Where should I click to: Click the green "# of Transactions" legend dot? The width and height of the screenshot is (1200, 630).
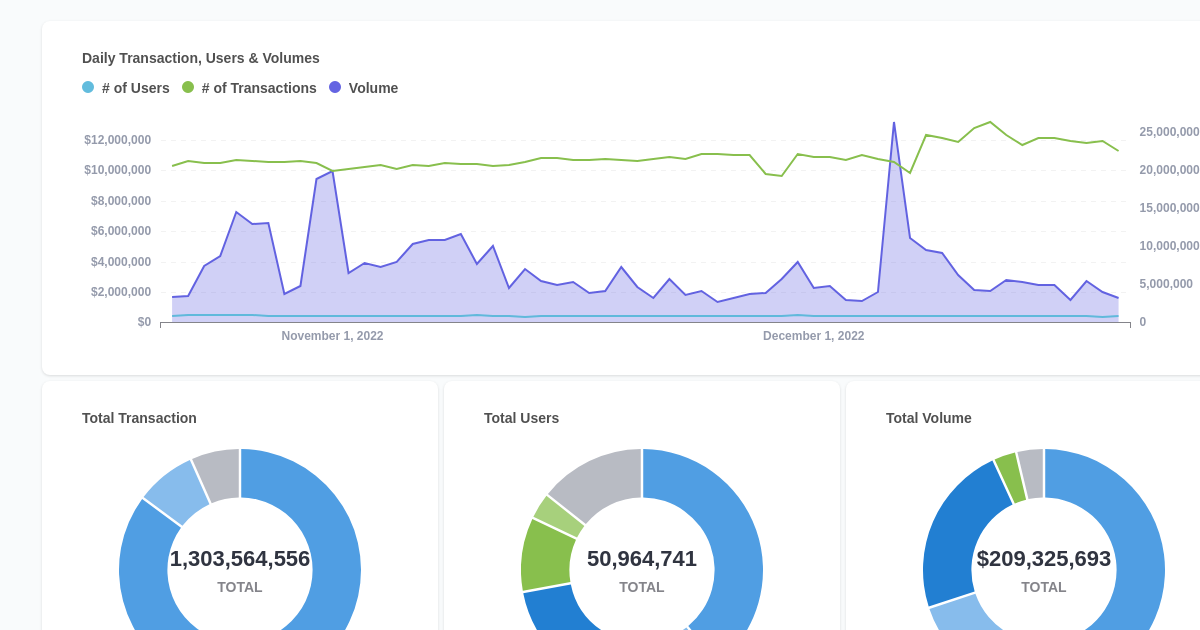(x=190, y=87)
